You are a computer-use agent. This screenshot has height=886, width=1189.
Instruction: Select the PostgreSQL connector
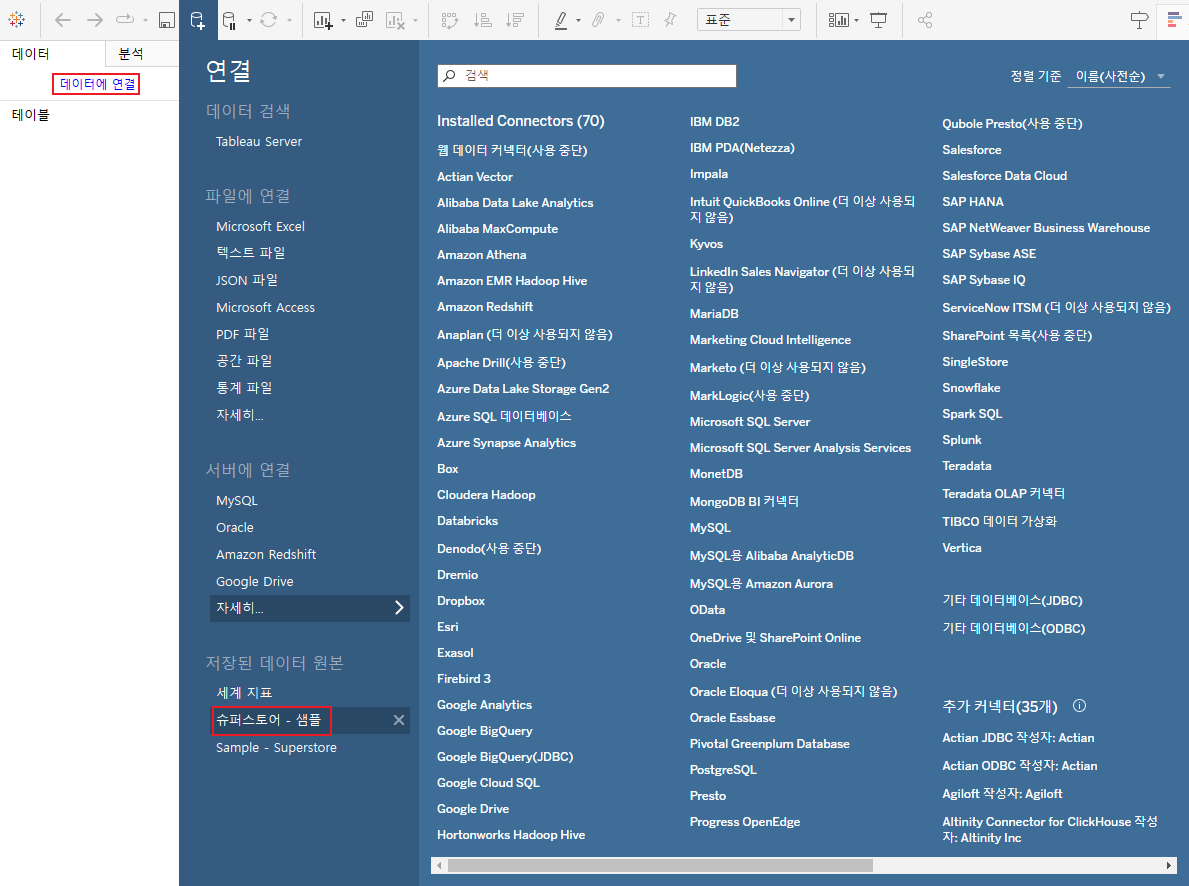pos(723,769)
